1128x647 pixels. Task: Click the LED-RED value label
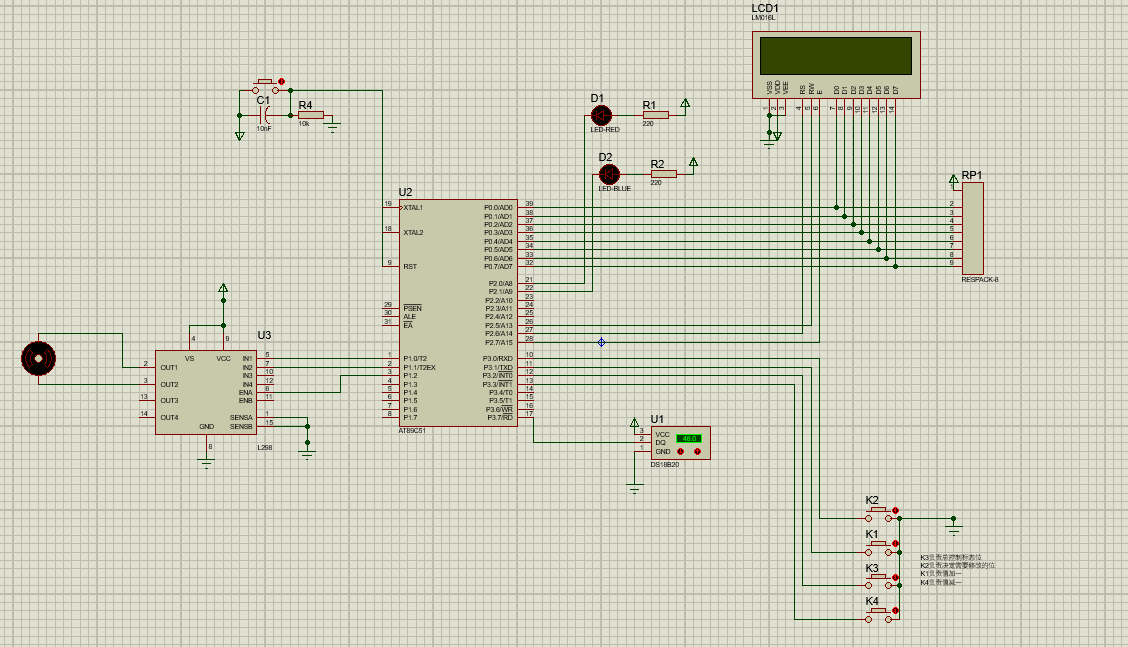[605, 130]
